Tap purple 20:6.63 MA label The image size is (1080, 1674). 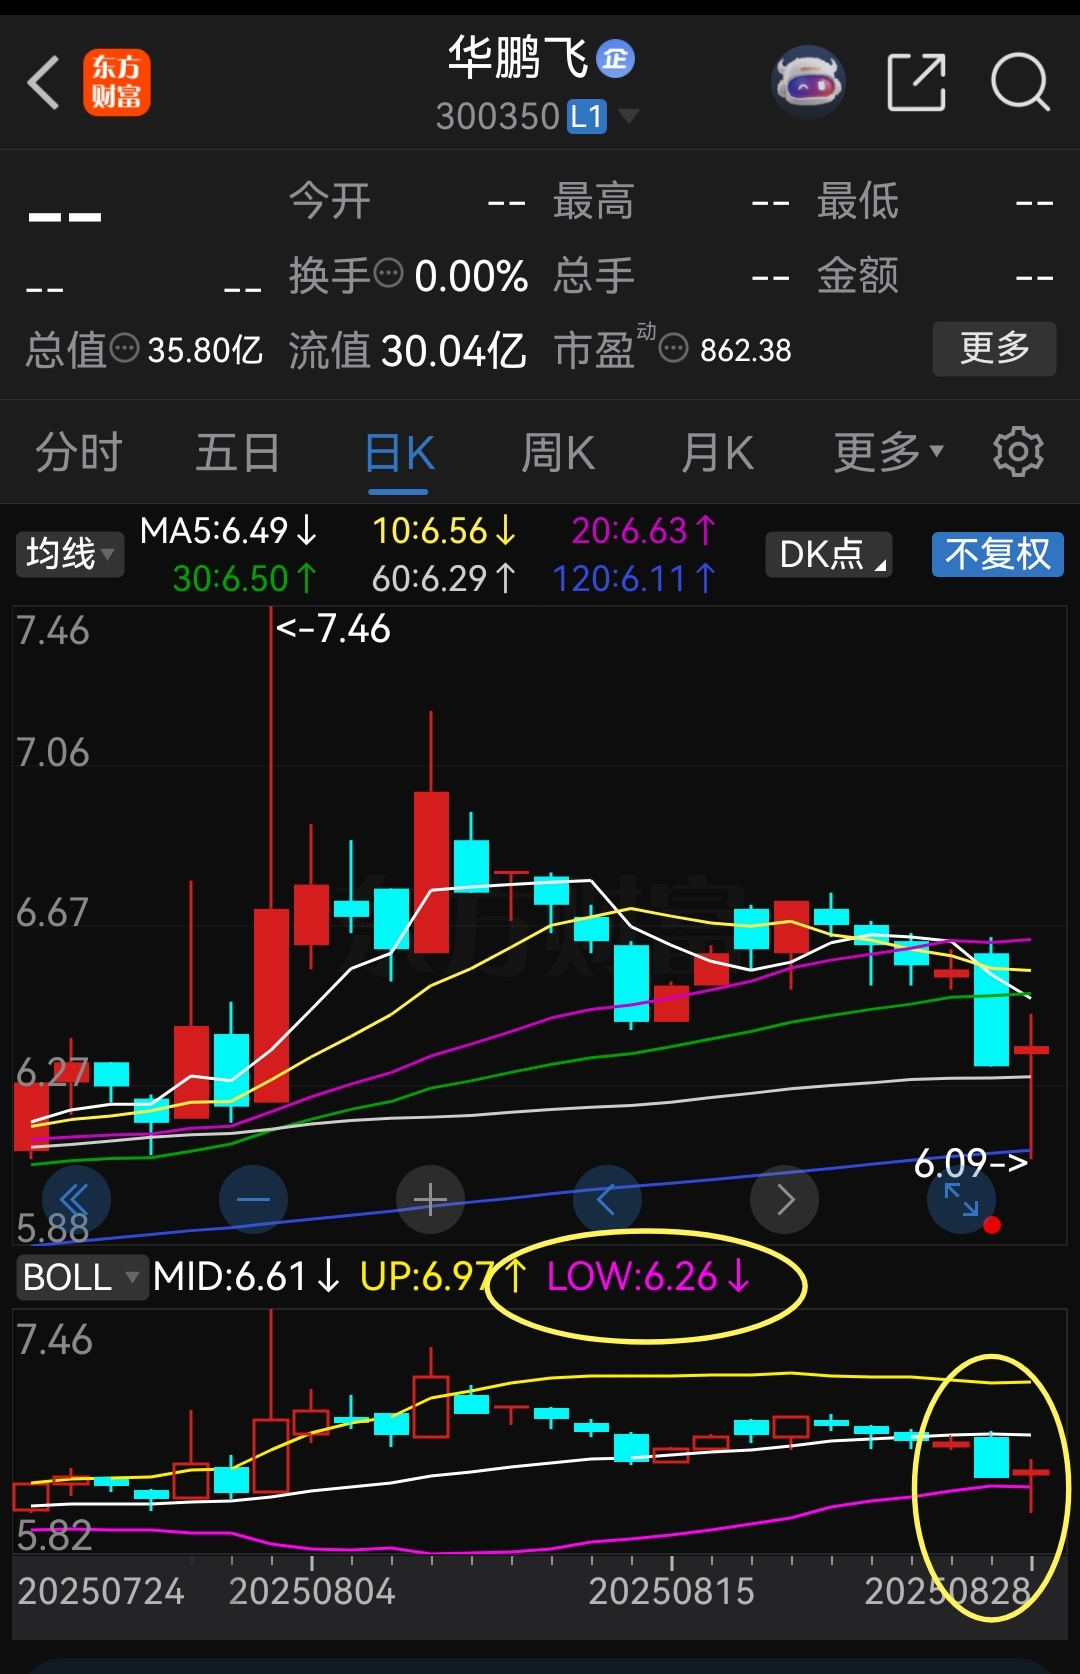point(644,530)
